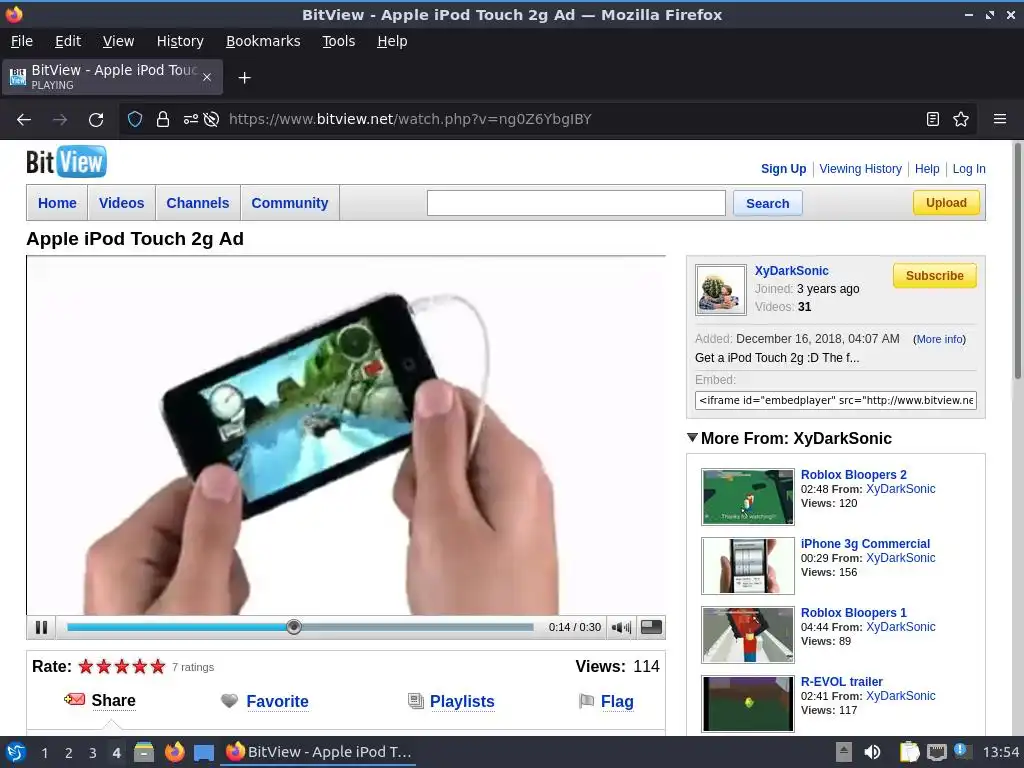The image size is (1024, 768).
Task: Subscribe to XyDarkSonic
Action: coord(935,276)
